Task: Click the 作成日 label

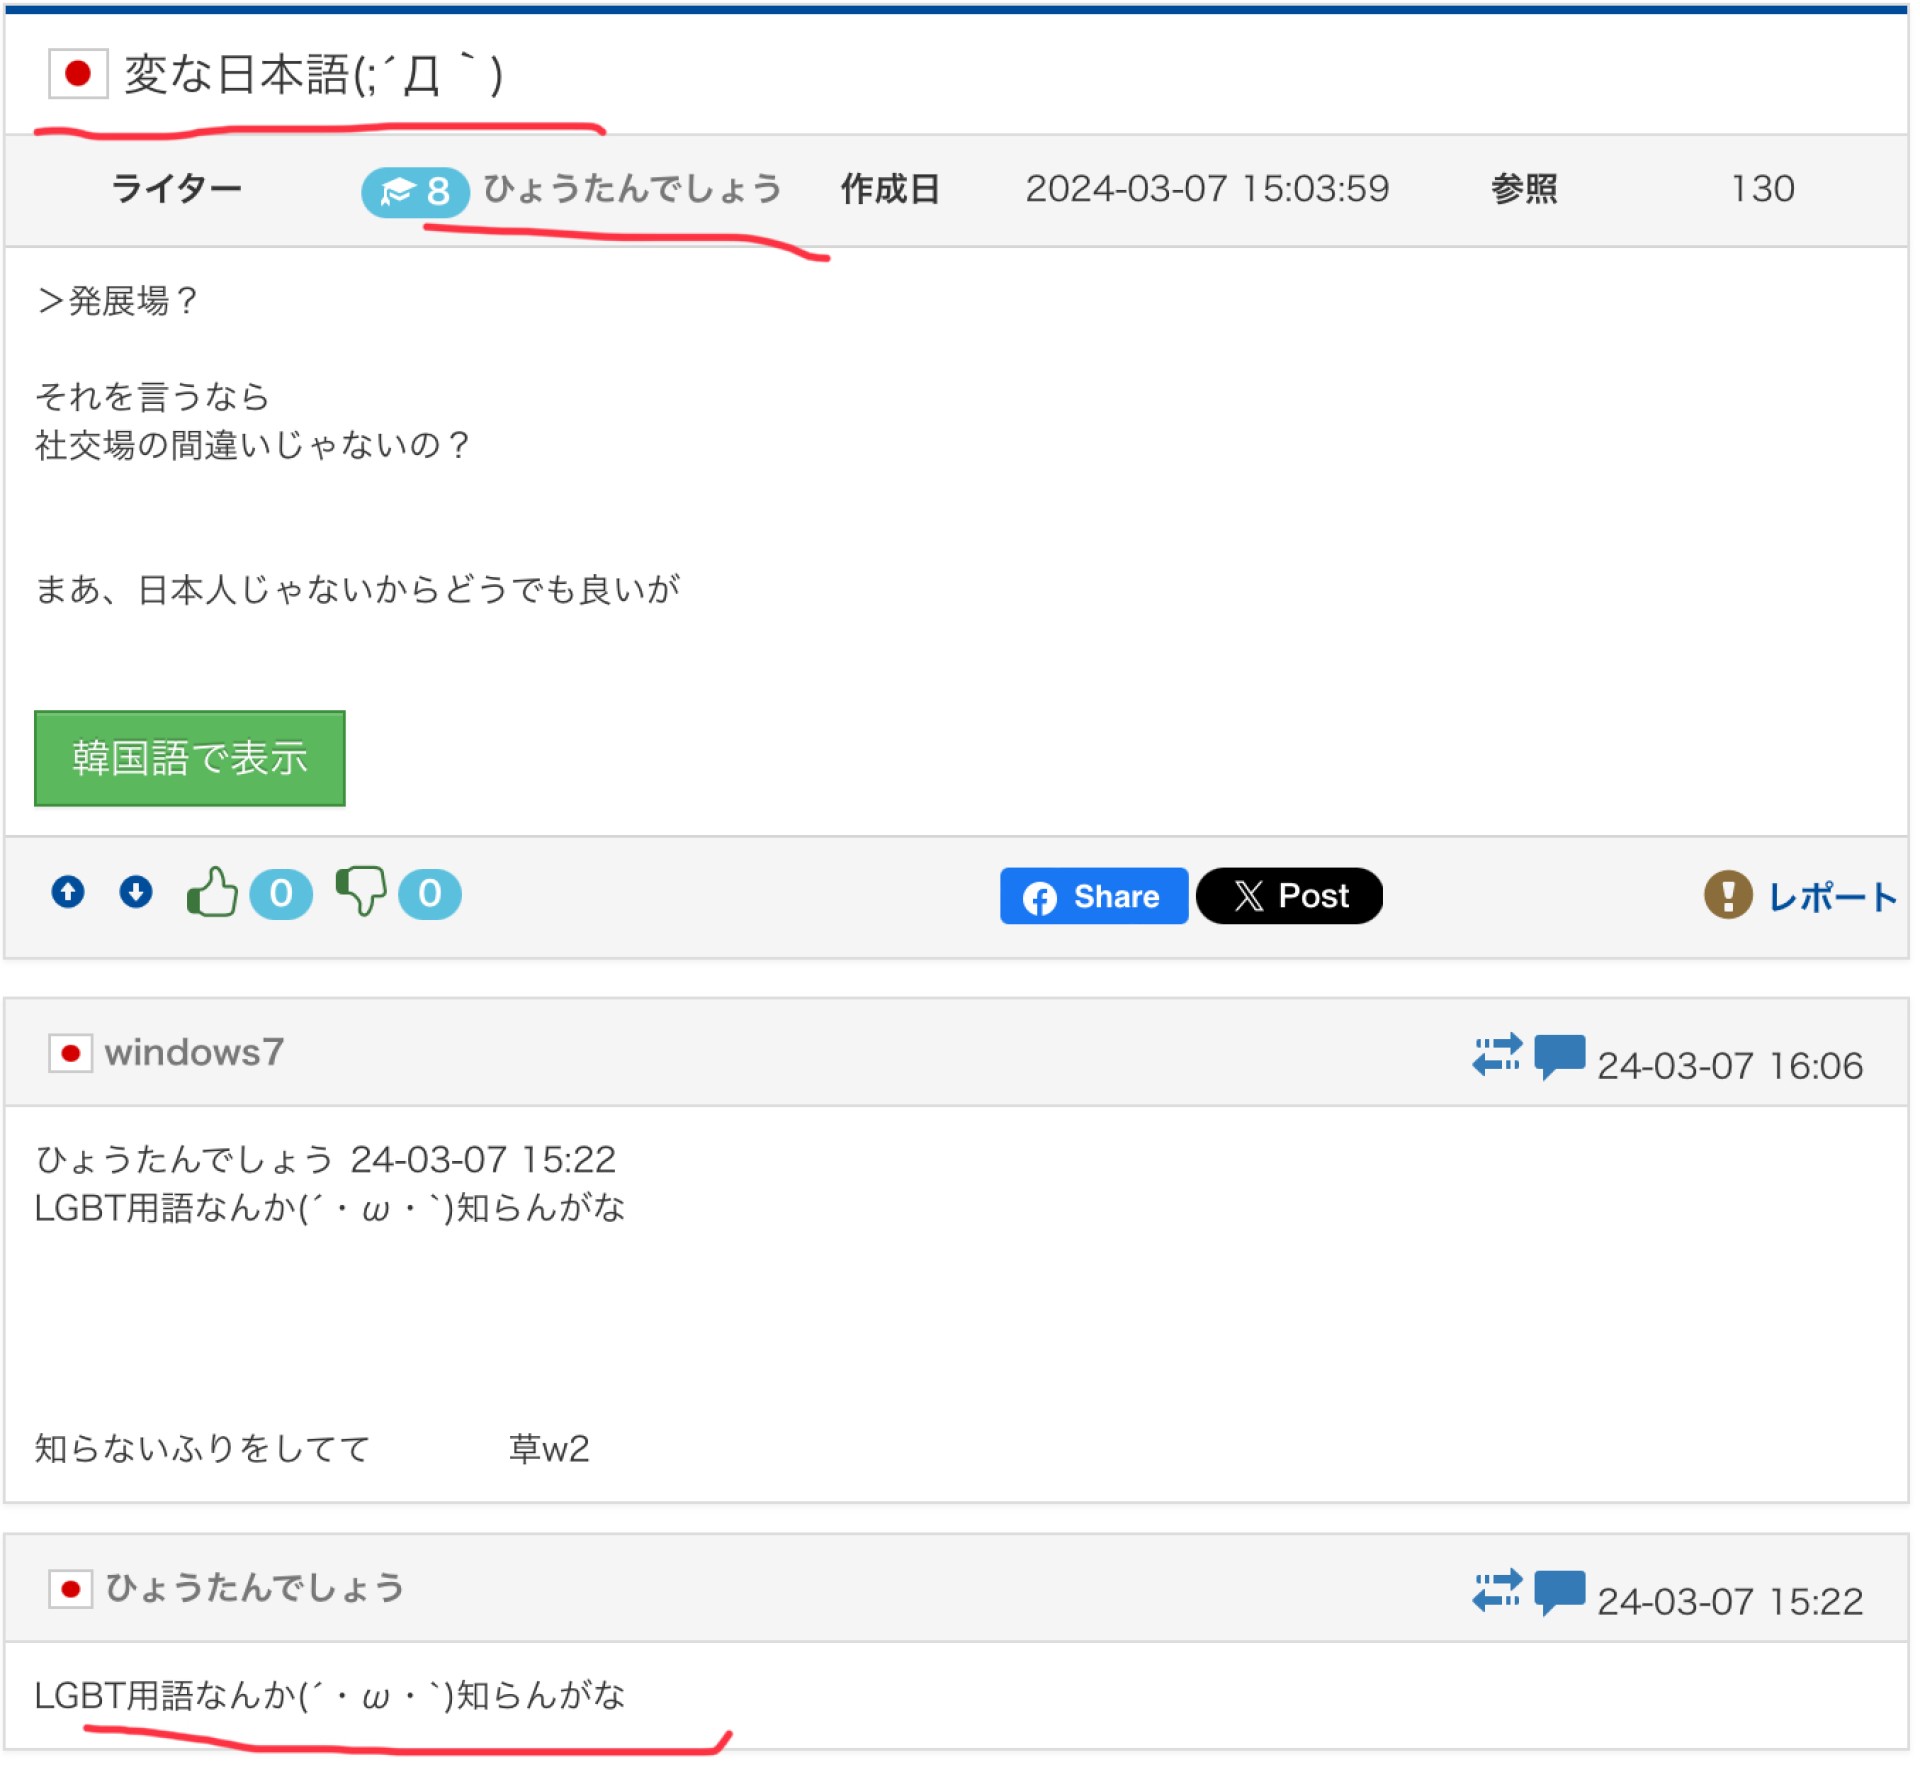Action: coord(890,189)
